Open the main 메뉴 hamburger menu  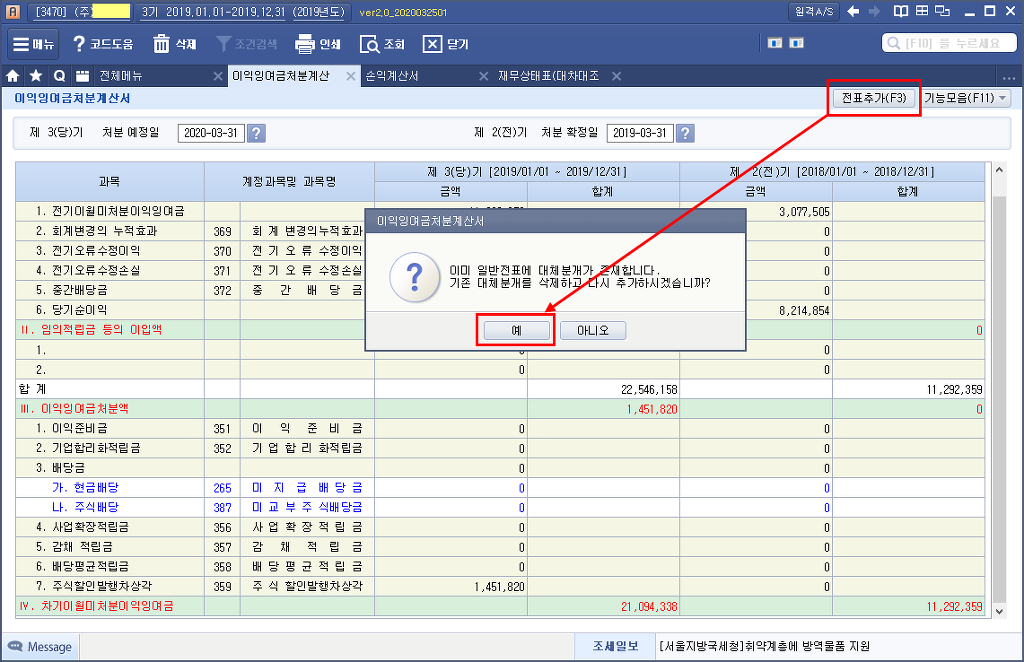(x=34, y=44)
